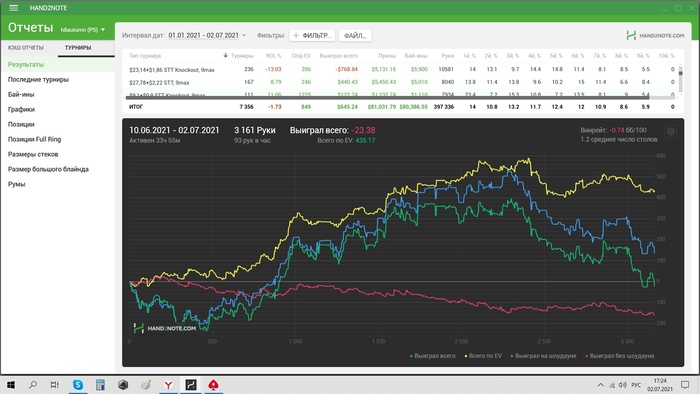
Task: Switch to the КЭШ ОТЧЕТЫ tab
Action: 26,47
